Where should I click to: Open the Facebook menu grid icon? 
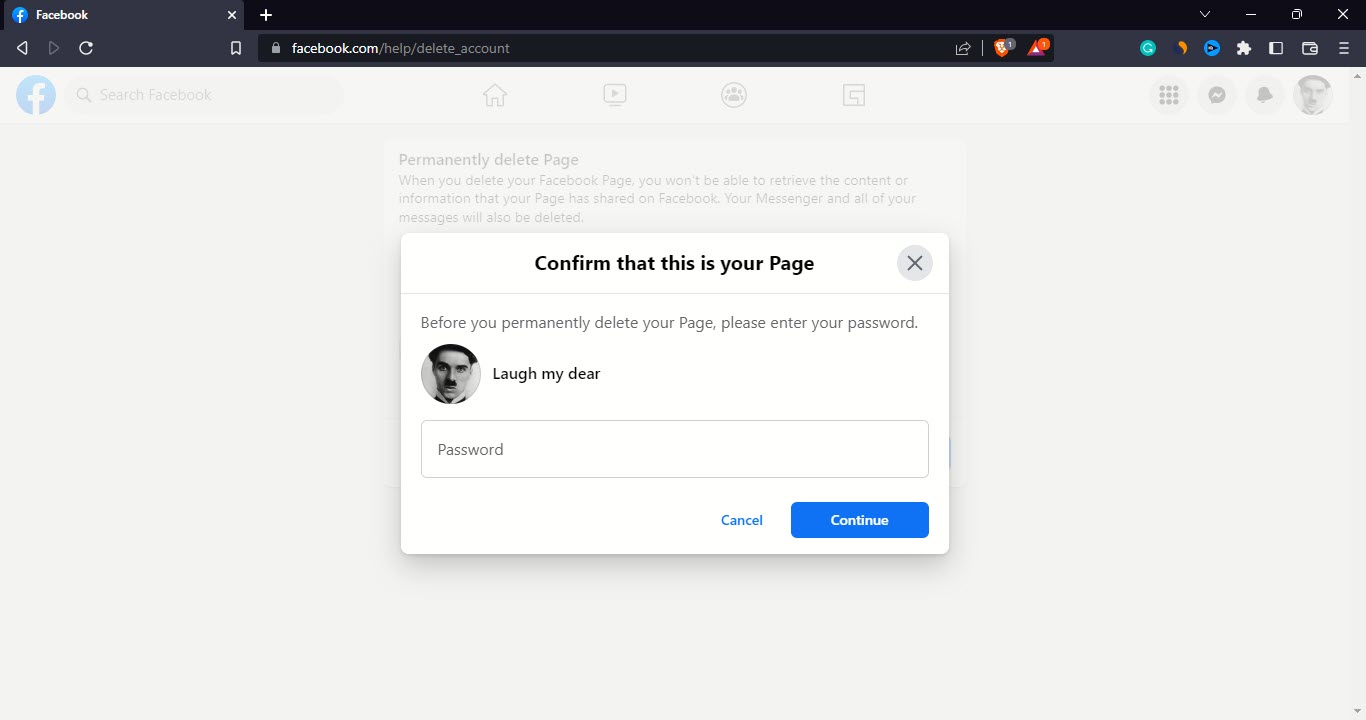(1168, 95)
